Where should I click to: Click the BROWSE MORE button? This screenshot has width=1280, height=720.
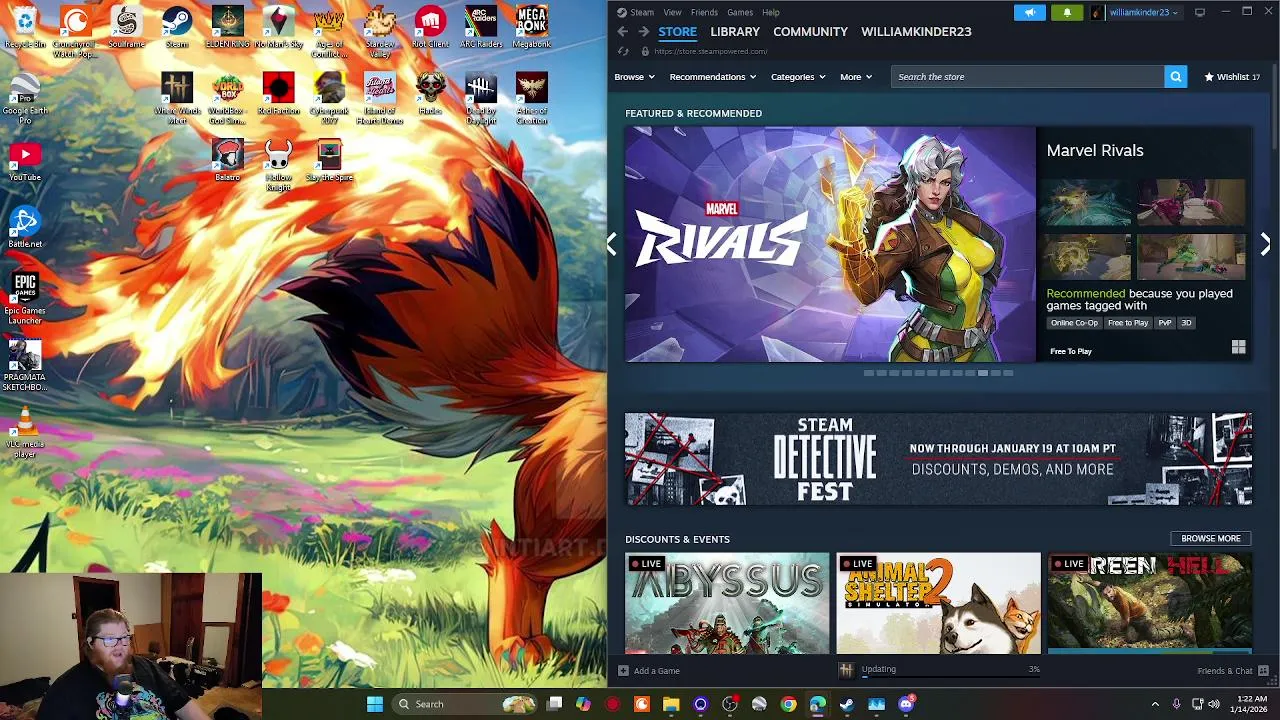click(x=1210, y=538)
